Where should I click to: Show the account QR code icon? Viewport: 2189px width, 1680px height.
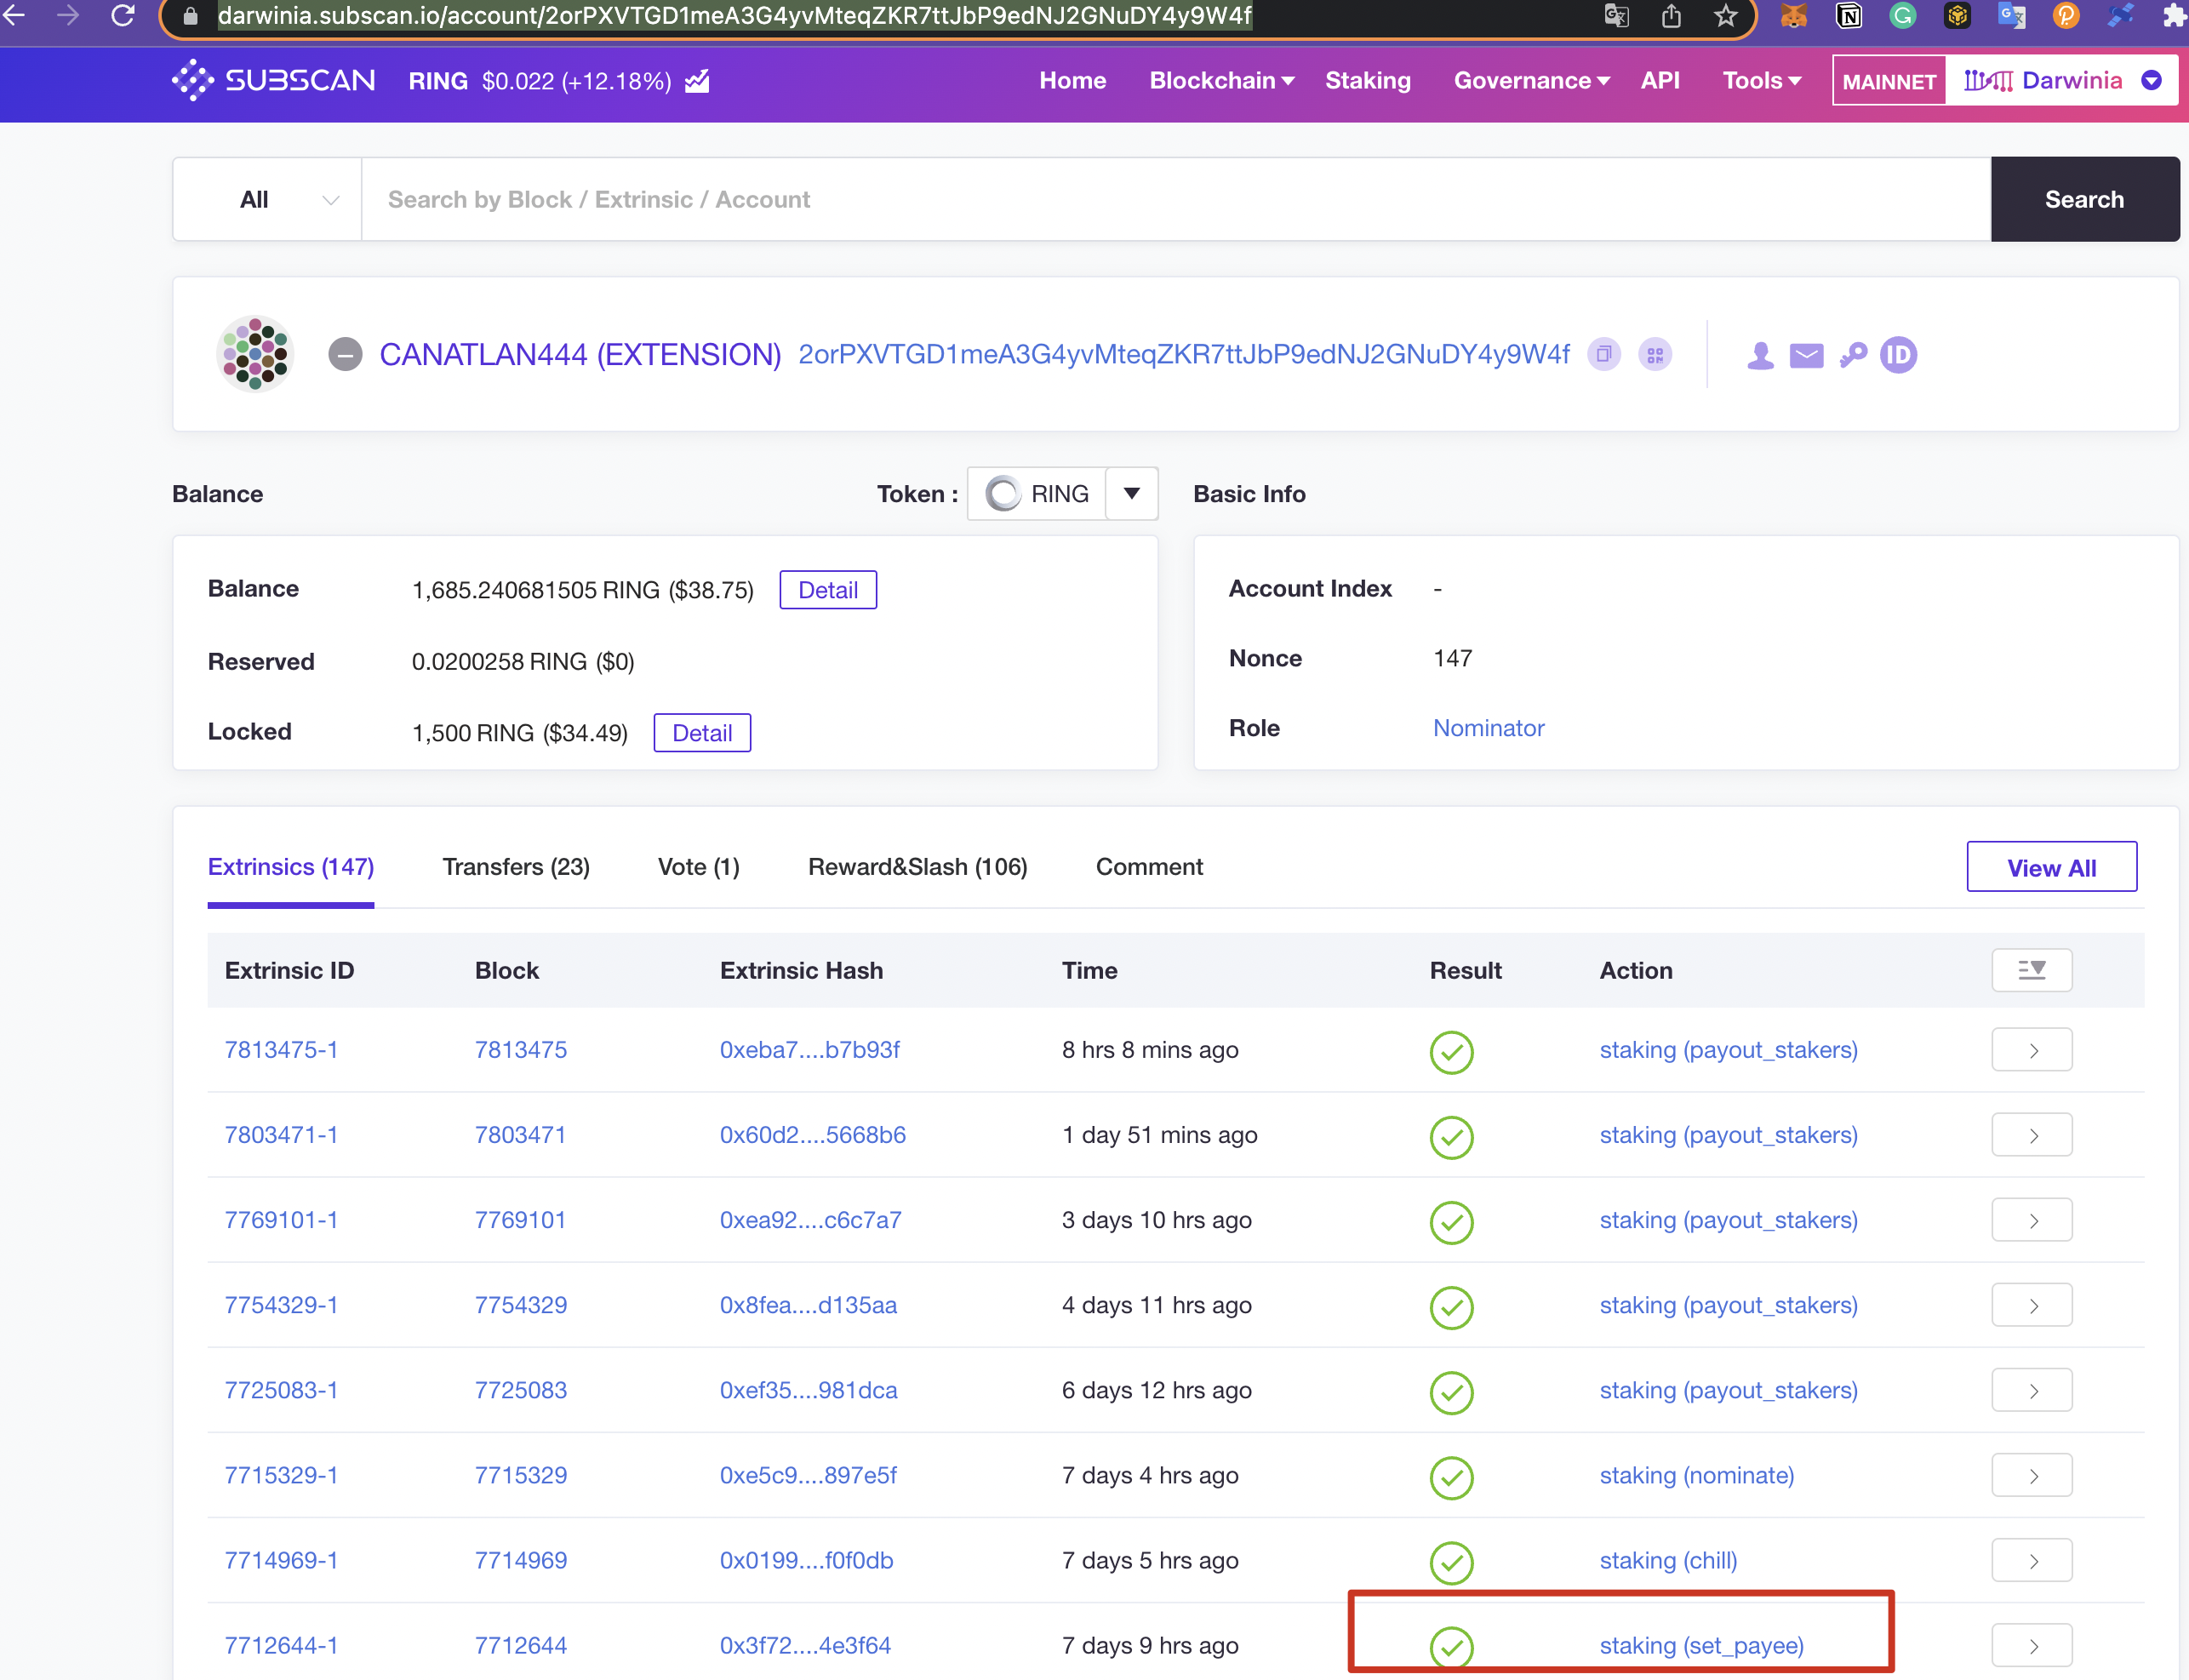(x=1656, y=354)
